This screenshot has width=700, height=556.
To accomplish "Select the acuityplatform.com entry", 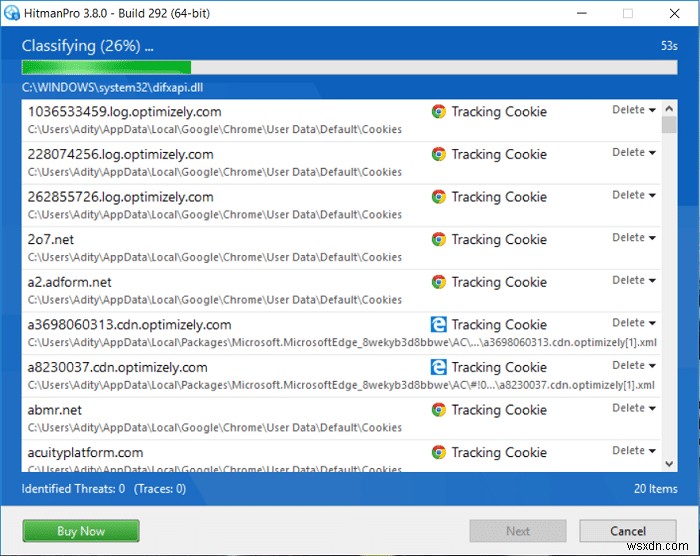I will pyautogui.click(x=341, y=456).
